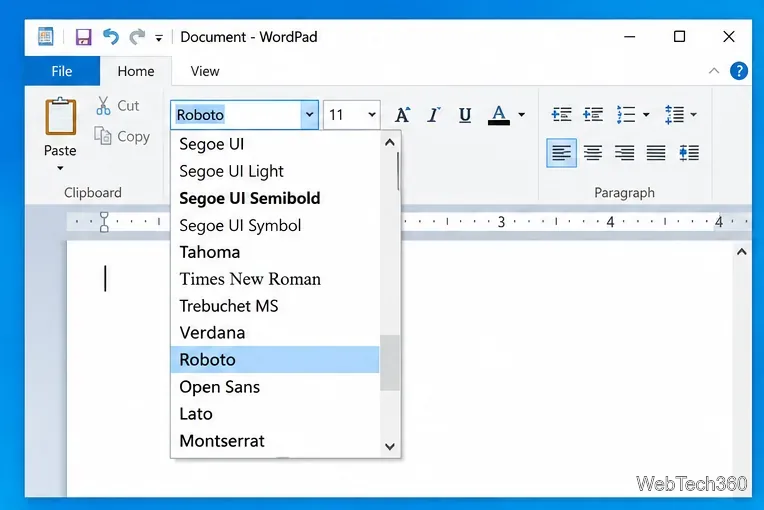764x510 pixels.
Task: Select Segoe UI Symbol font
Action: pos(275,225)
